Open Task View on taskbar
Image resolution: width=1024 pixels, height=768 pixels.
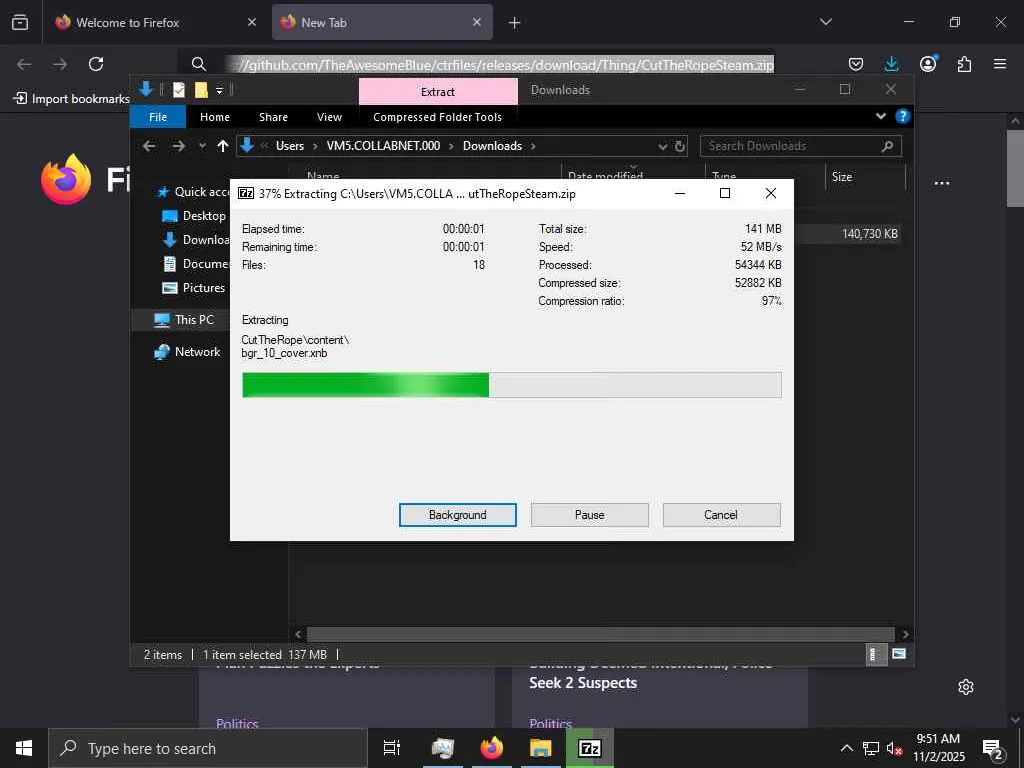click(392, 748)
